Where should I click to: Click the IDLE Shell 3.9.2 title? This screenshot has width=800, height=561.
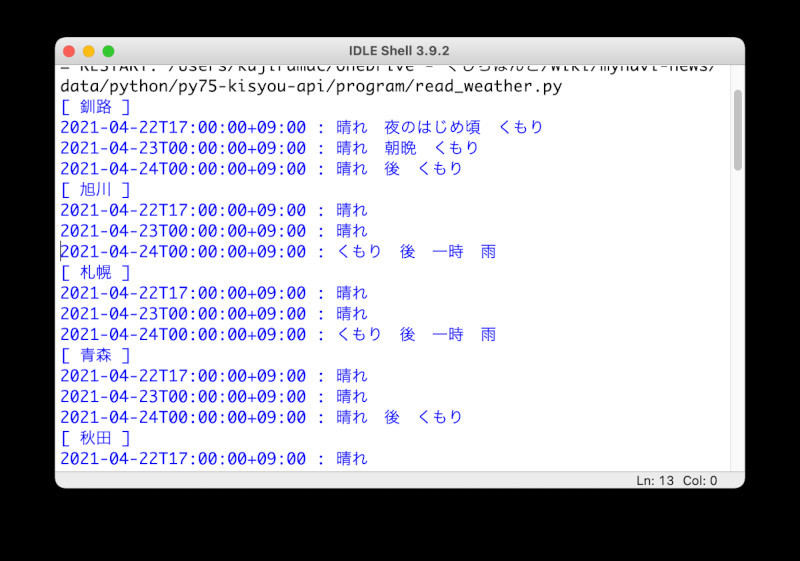(x=399, y=51)
